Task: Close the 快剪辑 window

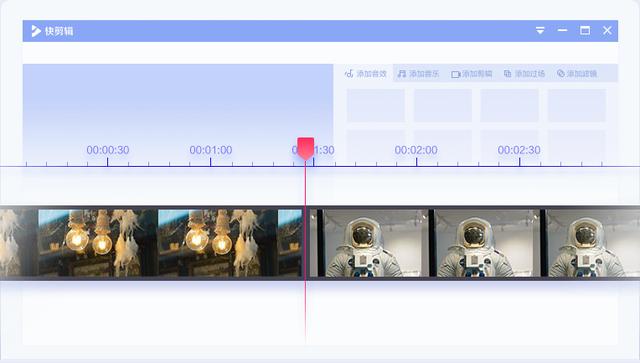Action: (607, 31)
